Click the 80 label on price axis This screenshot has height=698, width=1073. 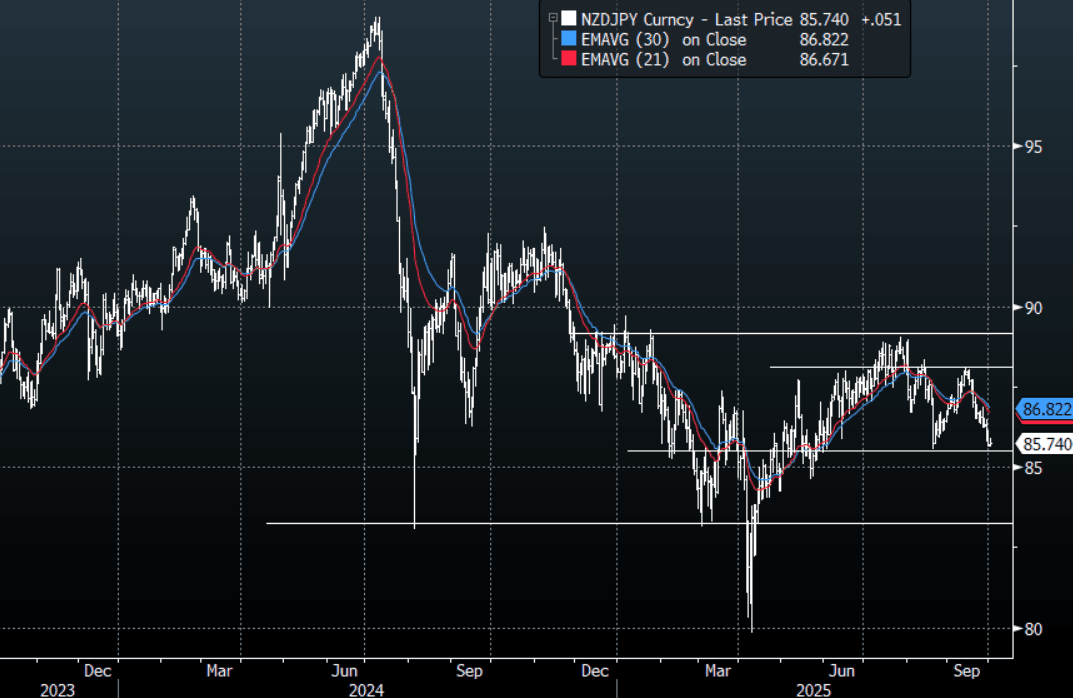pyautogui.click(x=1033, y=629)
